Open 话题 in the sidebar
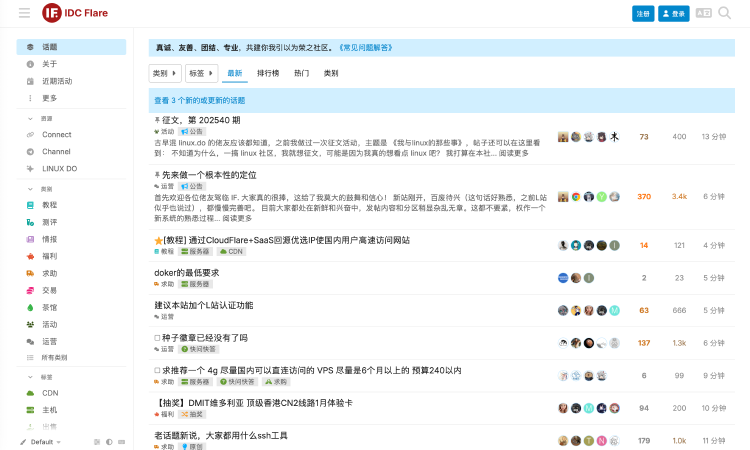Image resolution: width=750 pixels, height=450 pixels. [x=50, y=47]
